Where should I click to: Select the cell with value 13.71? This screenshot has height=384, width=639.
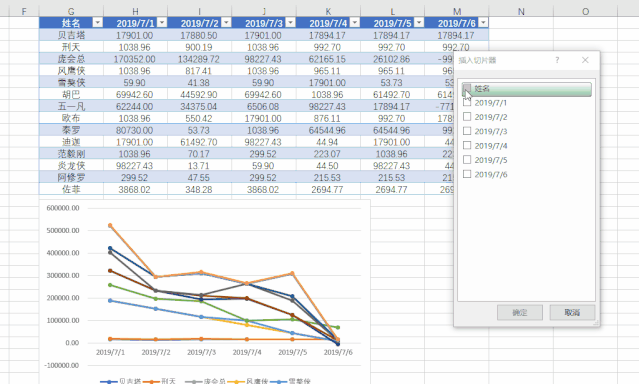[199, 166]
